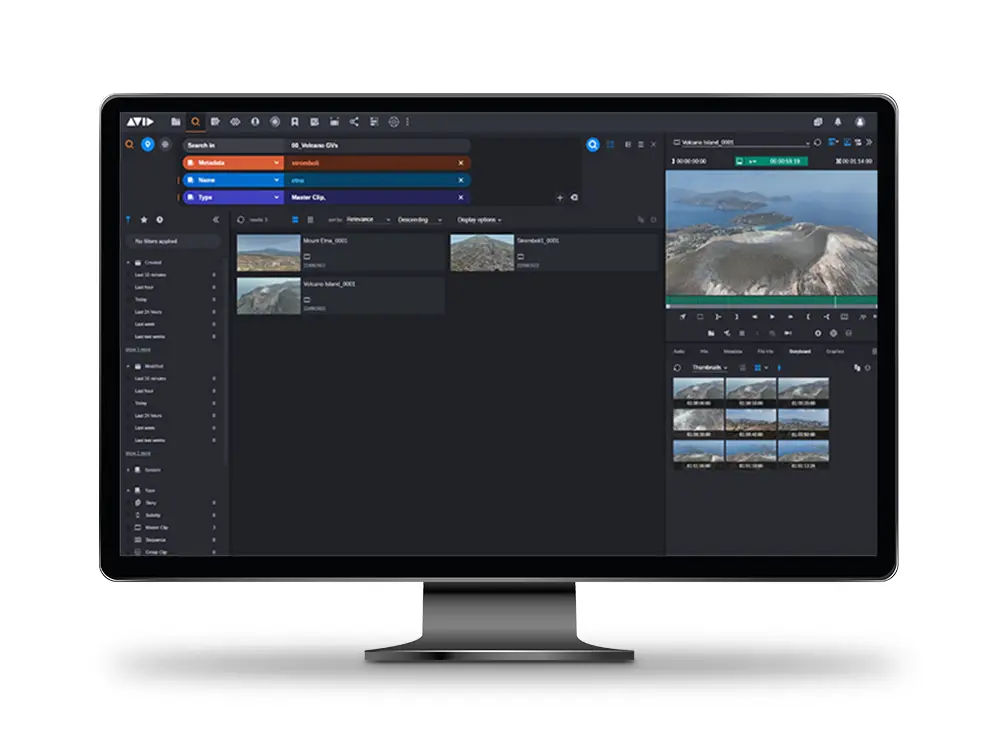Click the share icon in top toolbar

pyautogui.click(x=354, y=121)
